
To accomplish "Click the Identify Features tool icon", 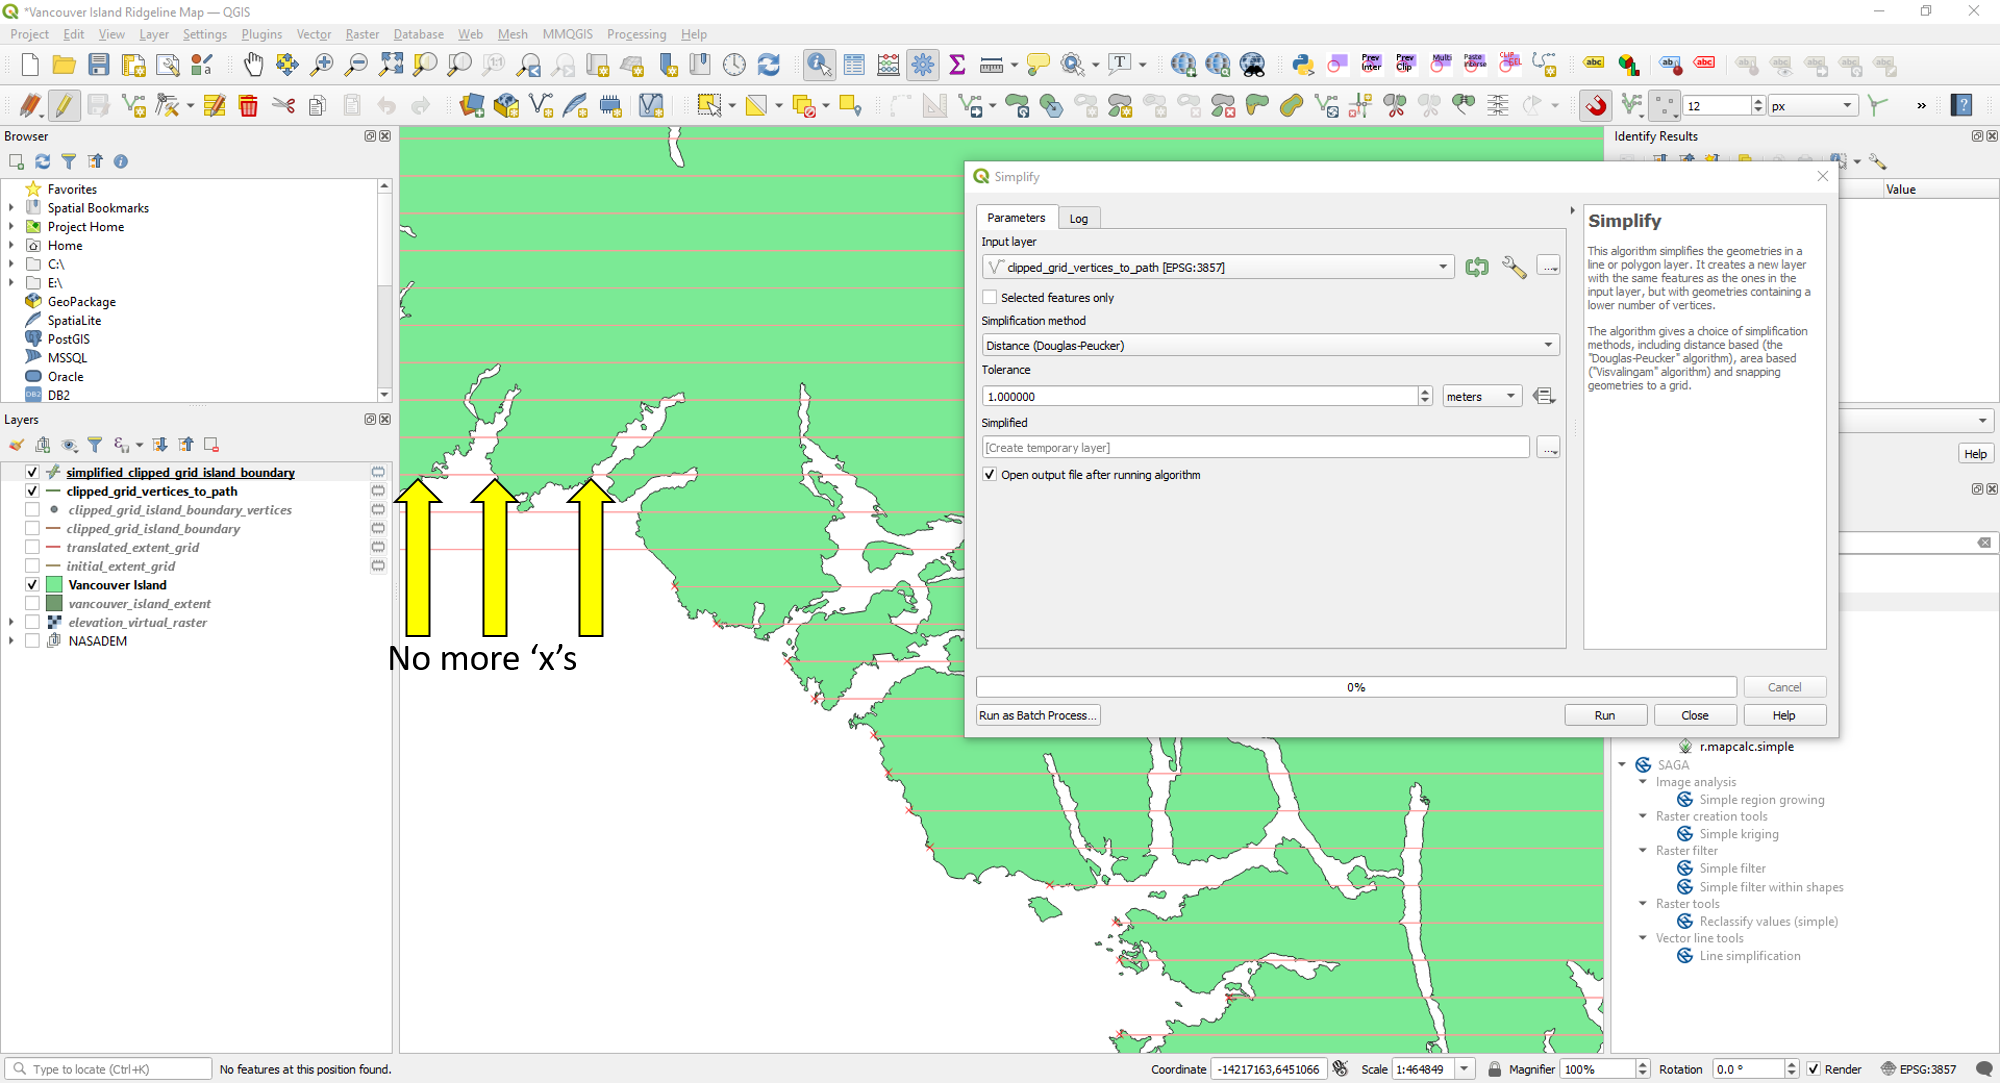I will pyautogui.click(x=818, y=65).
